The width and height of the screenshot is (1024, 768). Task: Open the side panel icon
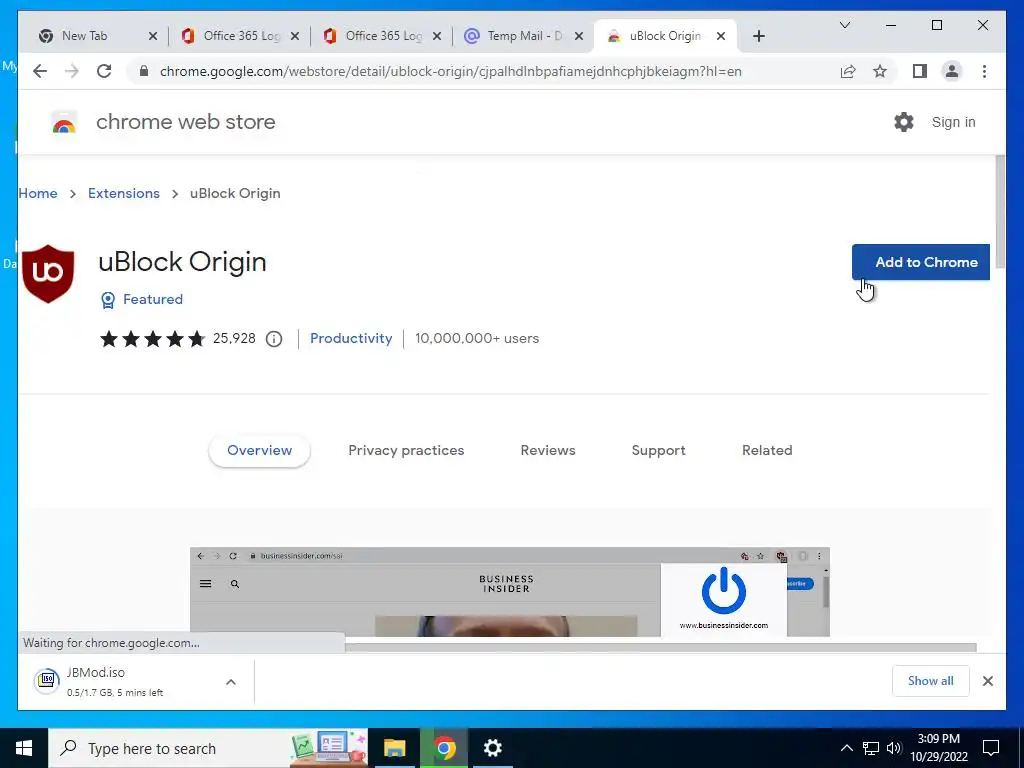point(920,71)
